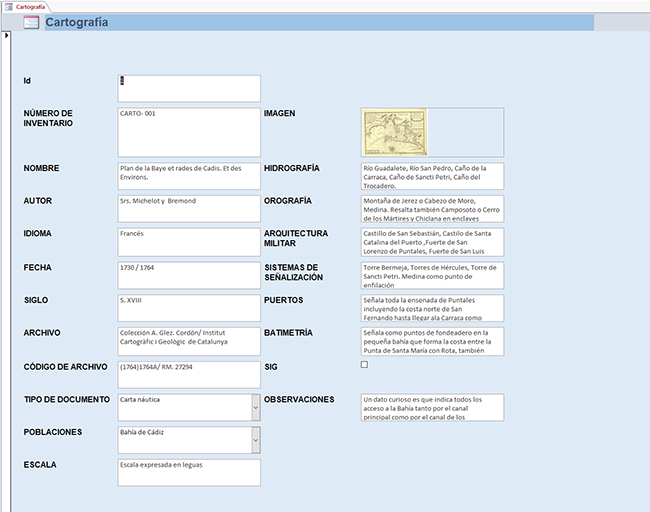Screen dimensions: 650x512
Task: Click the record selector arrow on left edge
Action: pos(5,36)
